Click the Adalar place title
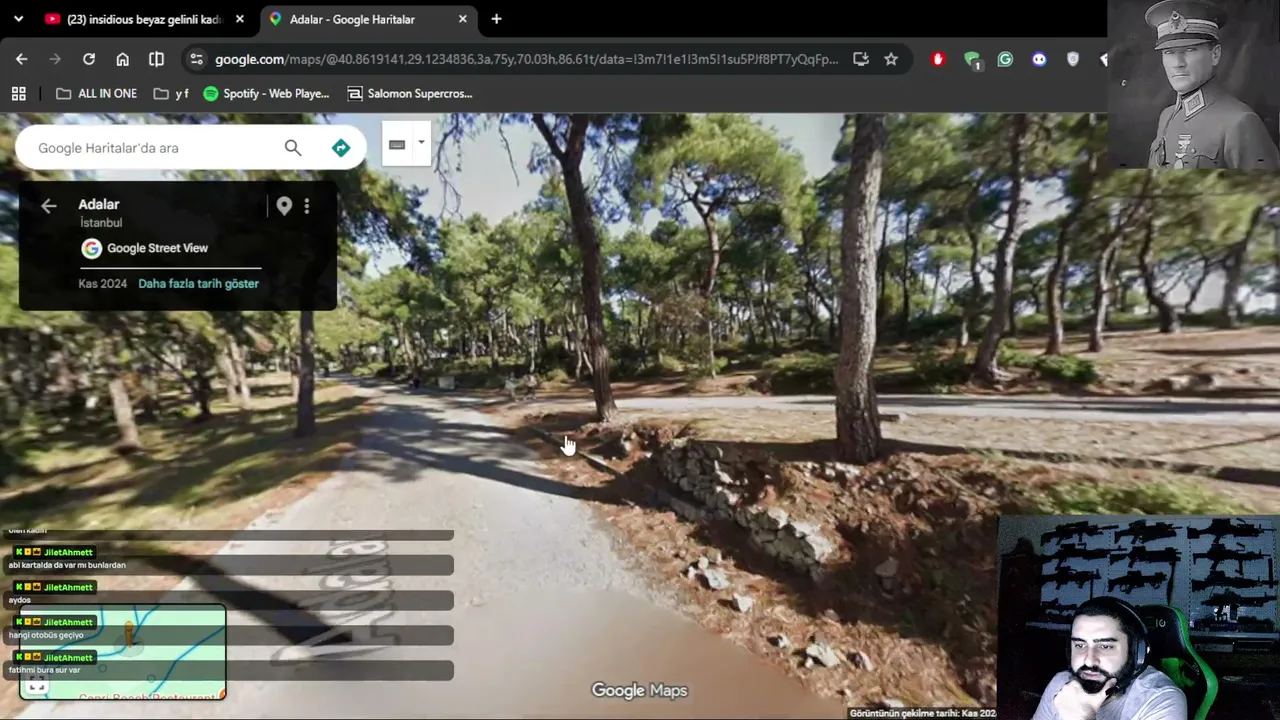Viewport: 1280px width, 720px height. [99, 204]
